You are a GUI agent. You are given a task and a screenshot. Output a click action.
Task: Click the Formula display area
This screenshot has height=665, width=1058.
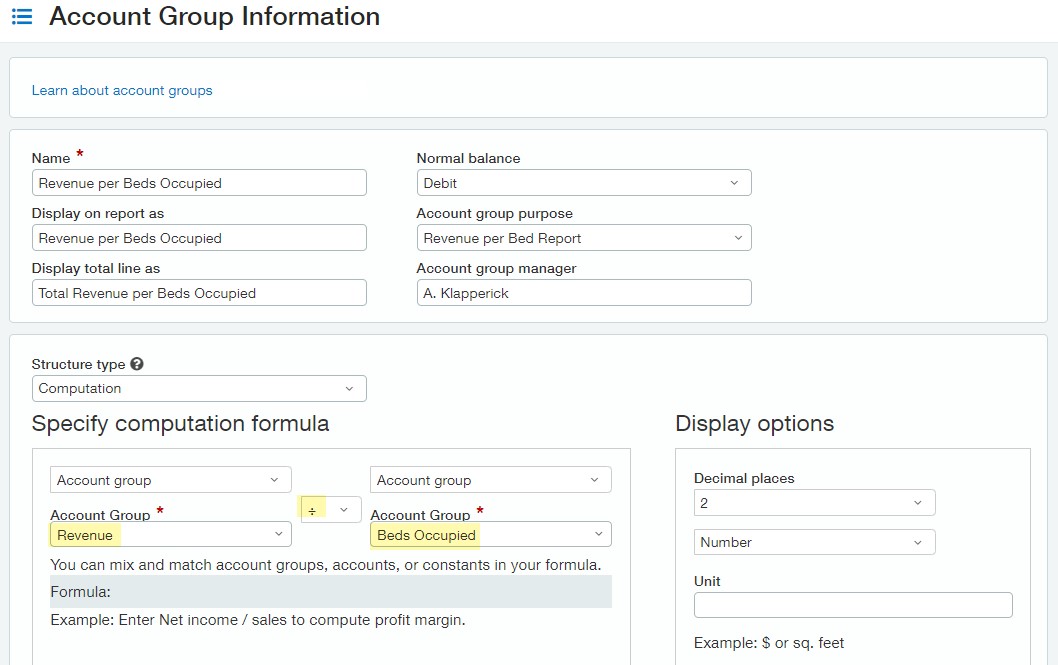click(x=331, y=591)
